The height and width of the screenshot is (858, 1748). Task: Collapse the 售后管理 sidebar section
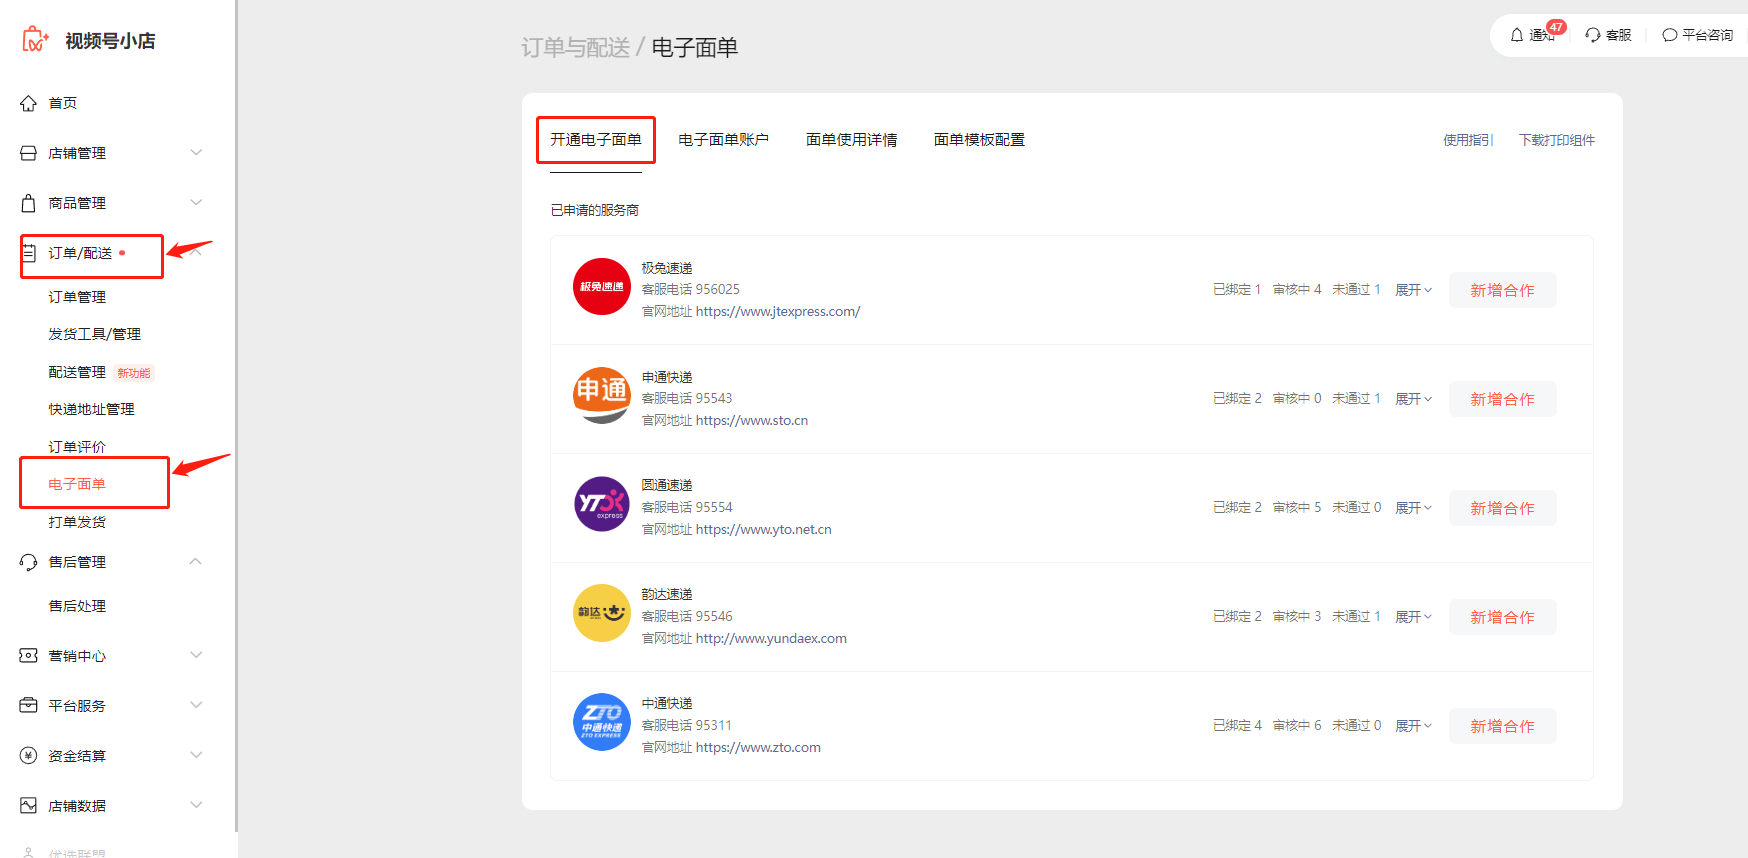(196, 562)
